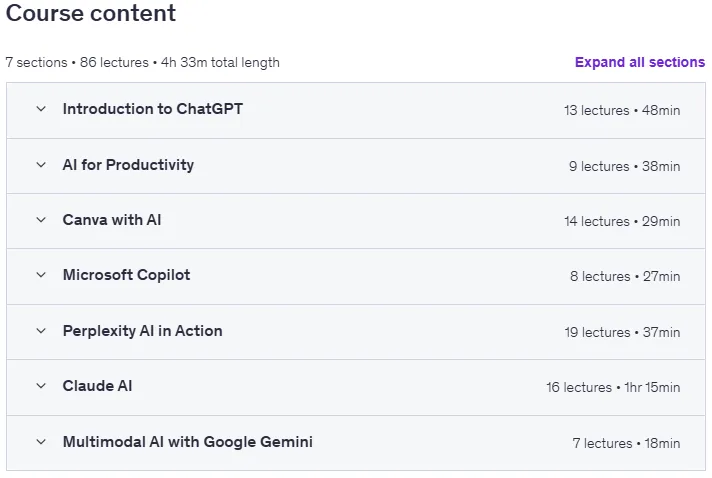Select the Microsoft Copilot section title
The image size is (712, 478).
126,275
